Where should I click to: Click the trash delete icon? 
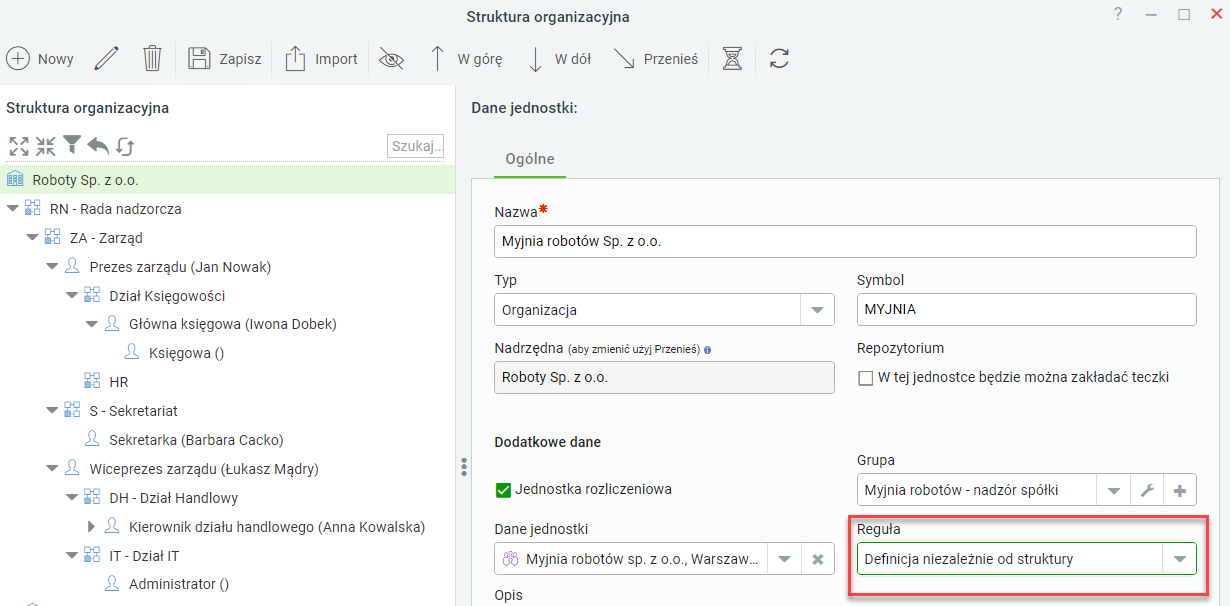click(x=152, y=59)
